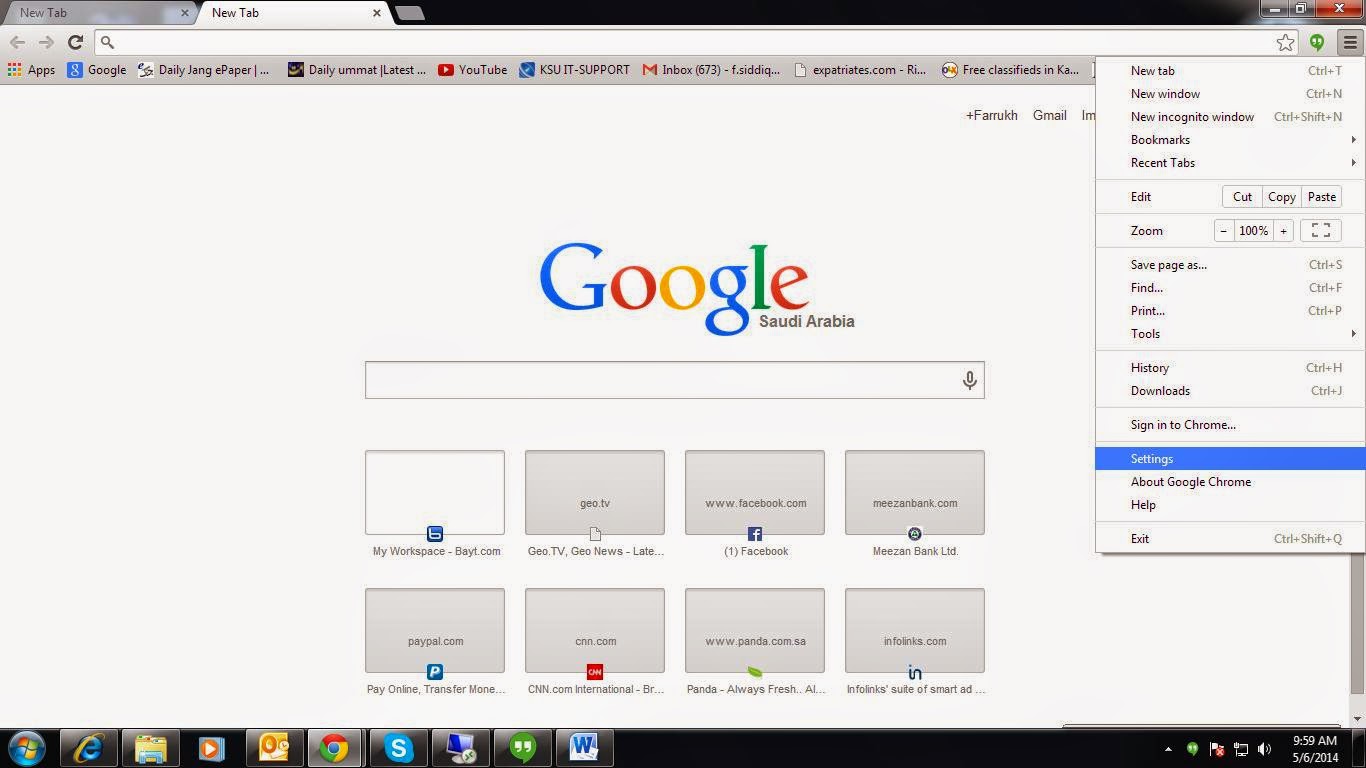Open the Gmail link
The height and width of the screenshot is (768, 1366).
[x=1049, y=115]
